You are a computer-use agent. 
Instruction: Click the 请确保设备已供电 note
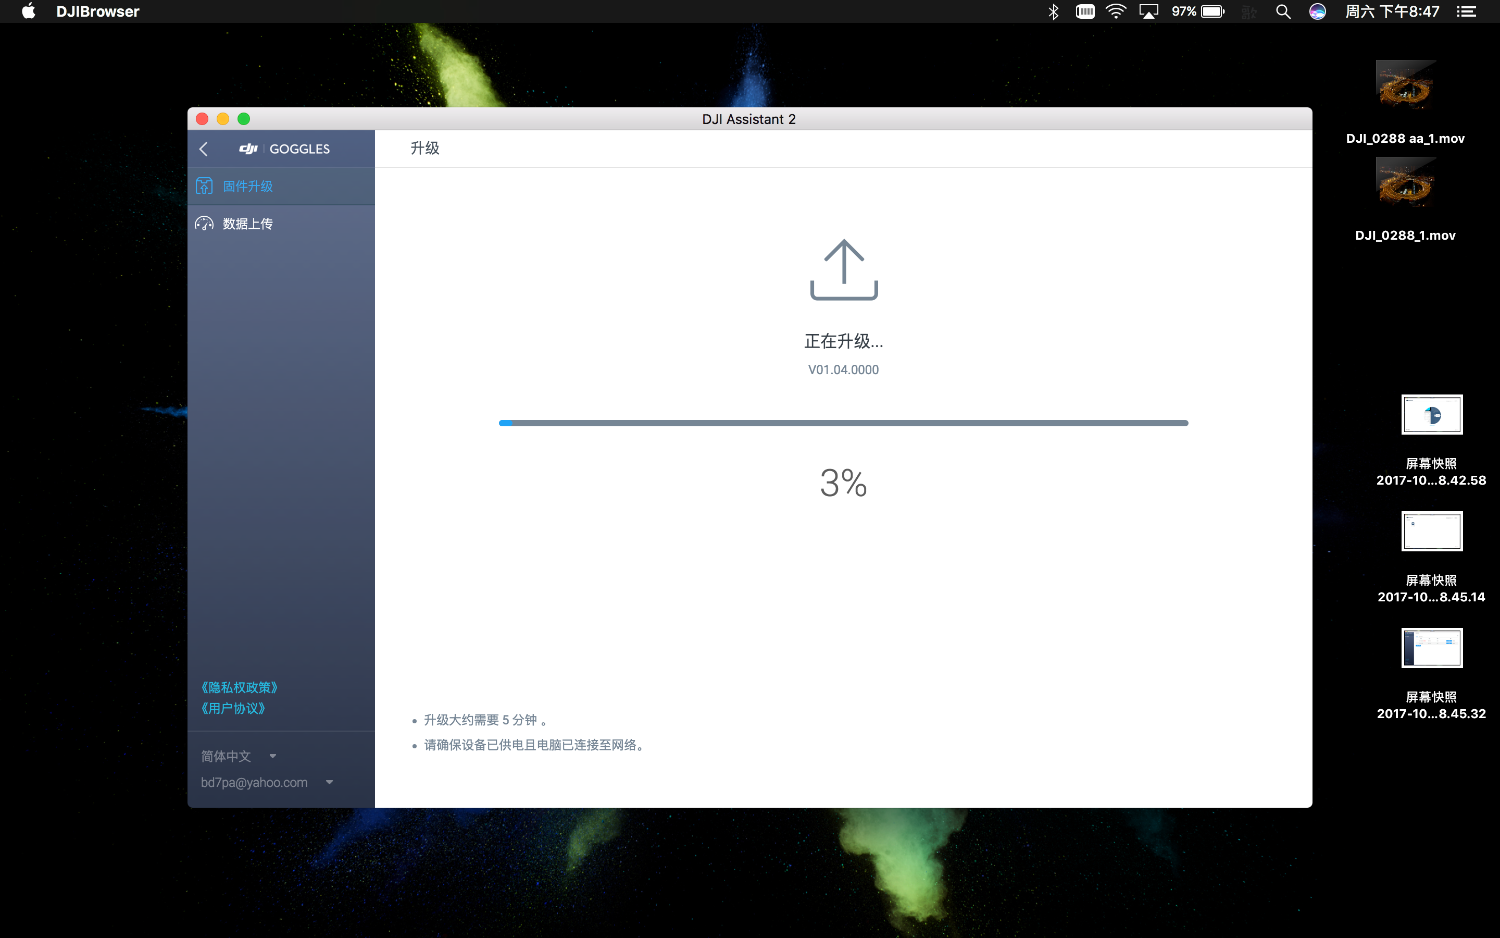pos(535,745)
